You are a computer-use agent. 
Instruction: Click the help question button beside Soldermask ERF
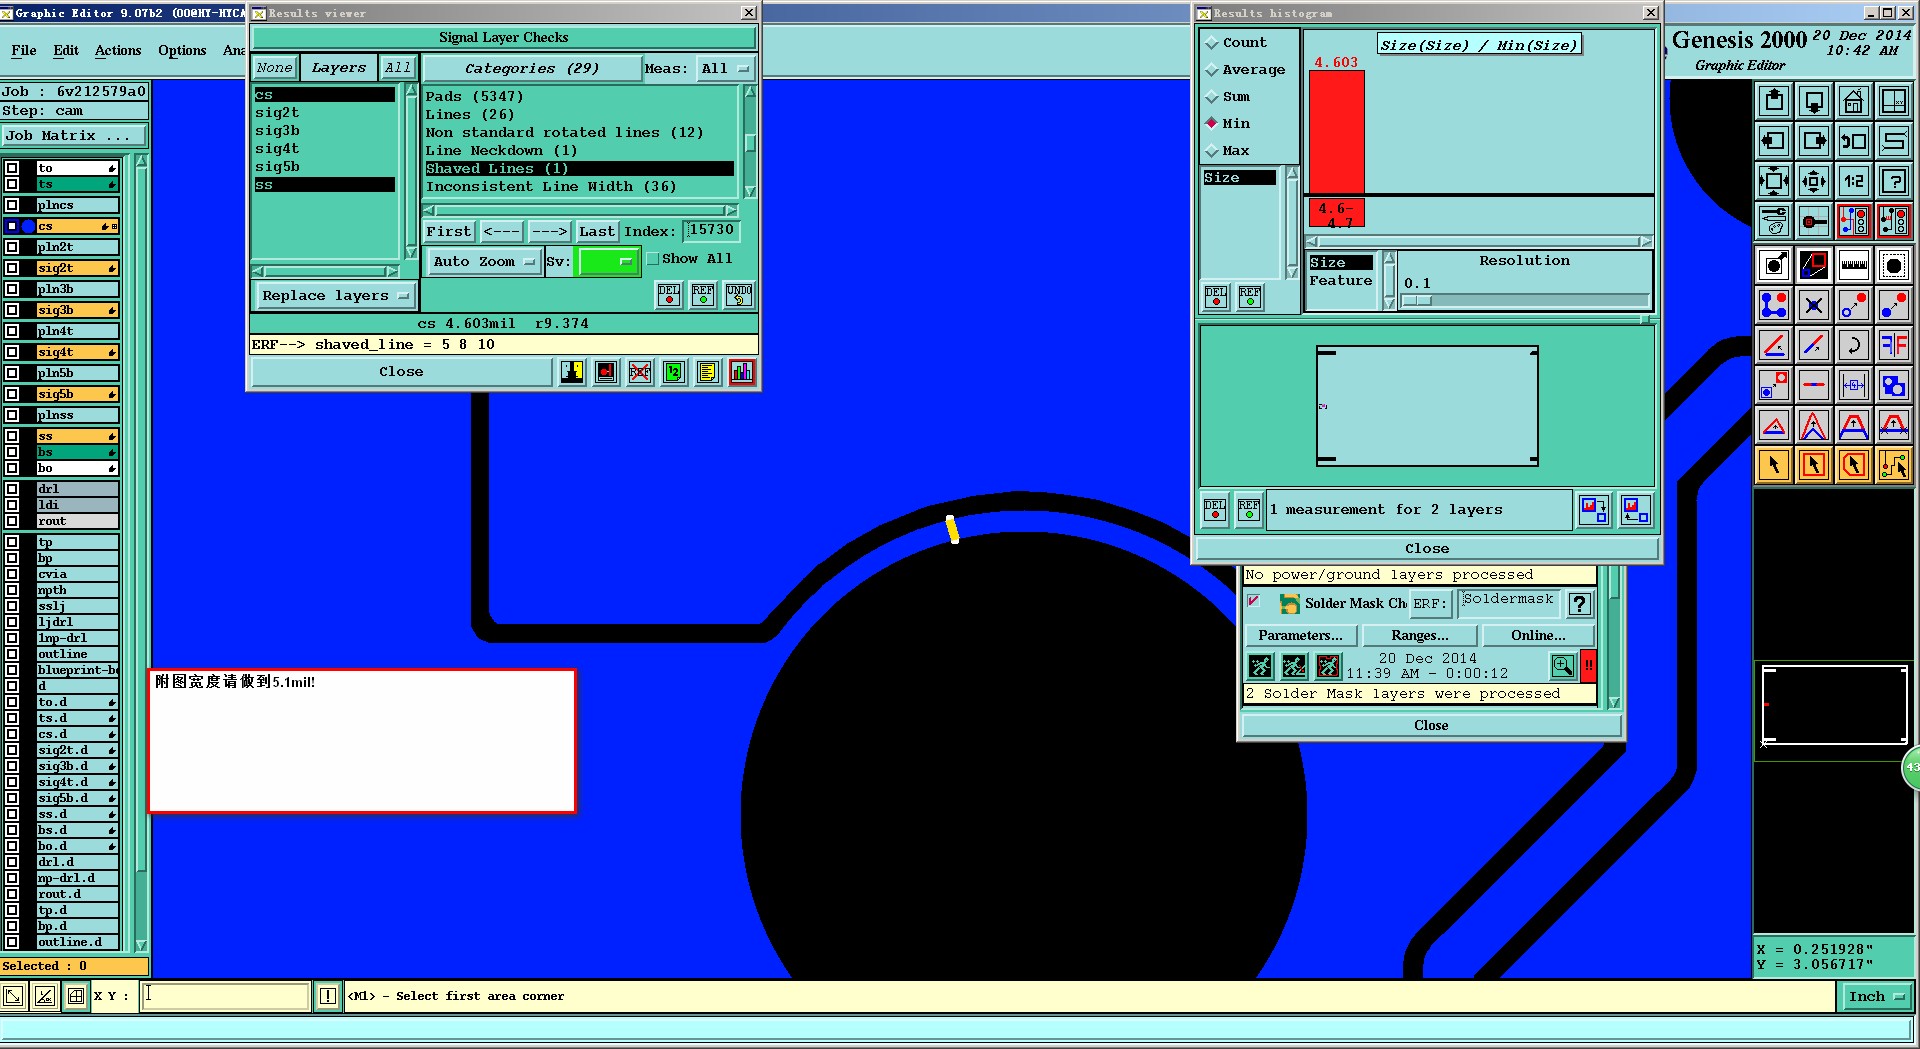(1579, 604)
